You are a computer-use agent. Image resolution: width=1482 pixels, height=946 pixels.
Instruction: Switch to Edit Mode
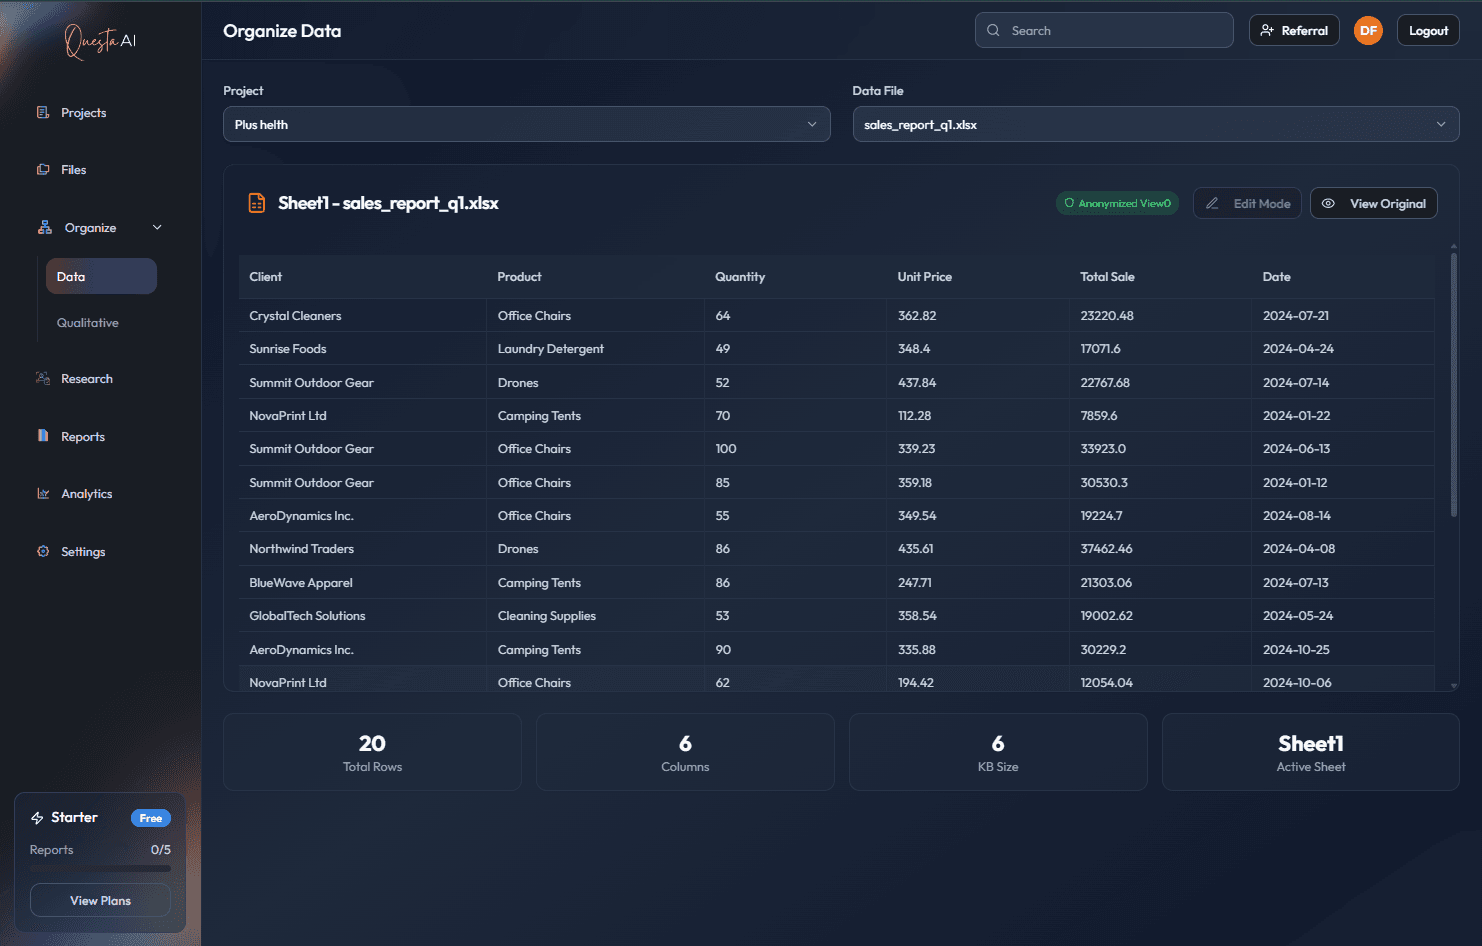tap(1247, 203)
